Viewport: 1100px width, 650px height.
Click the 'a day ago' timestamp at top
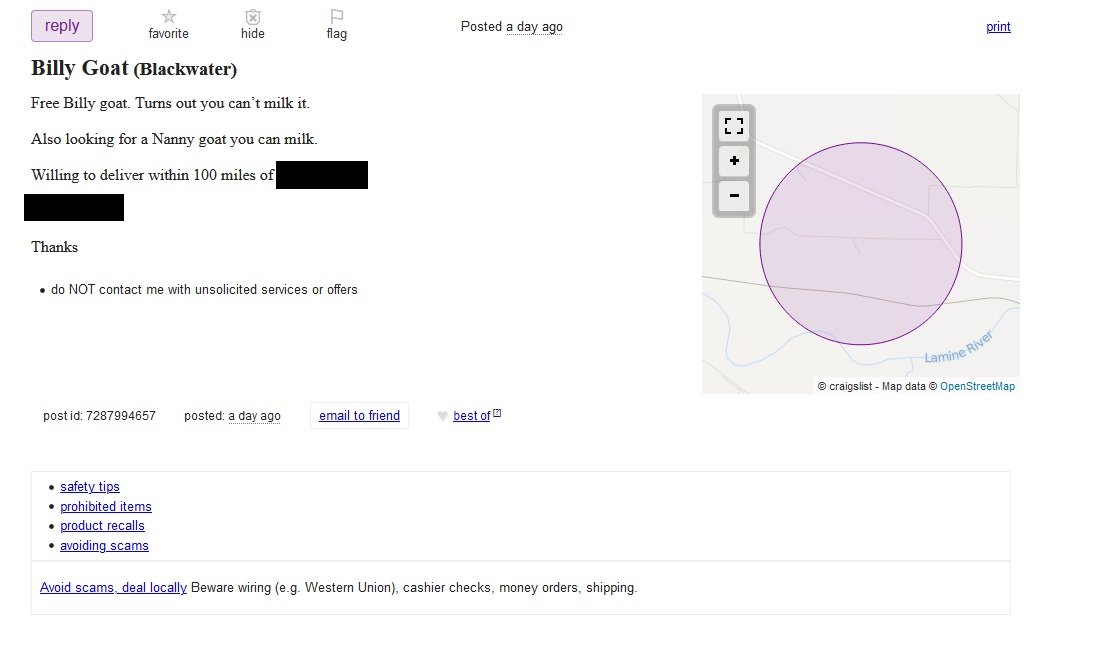click(535, 27)
